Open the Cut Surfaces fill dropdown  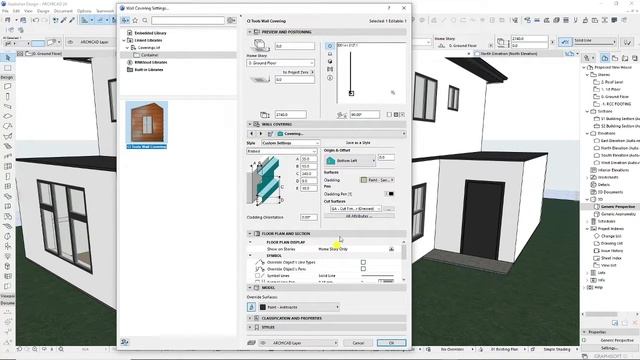pyautogui.click(x=356, y=209)
